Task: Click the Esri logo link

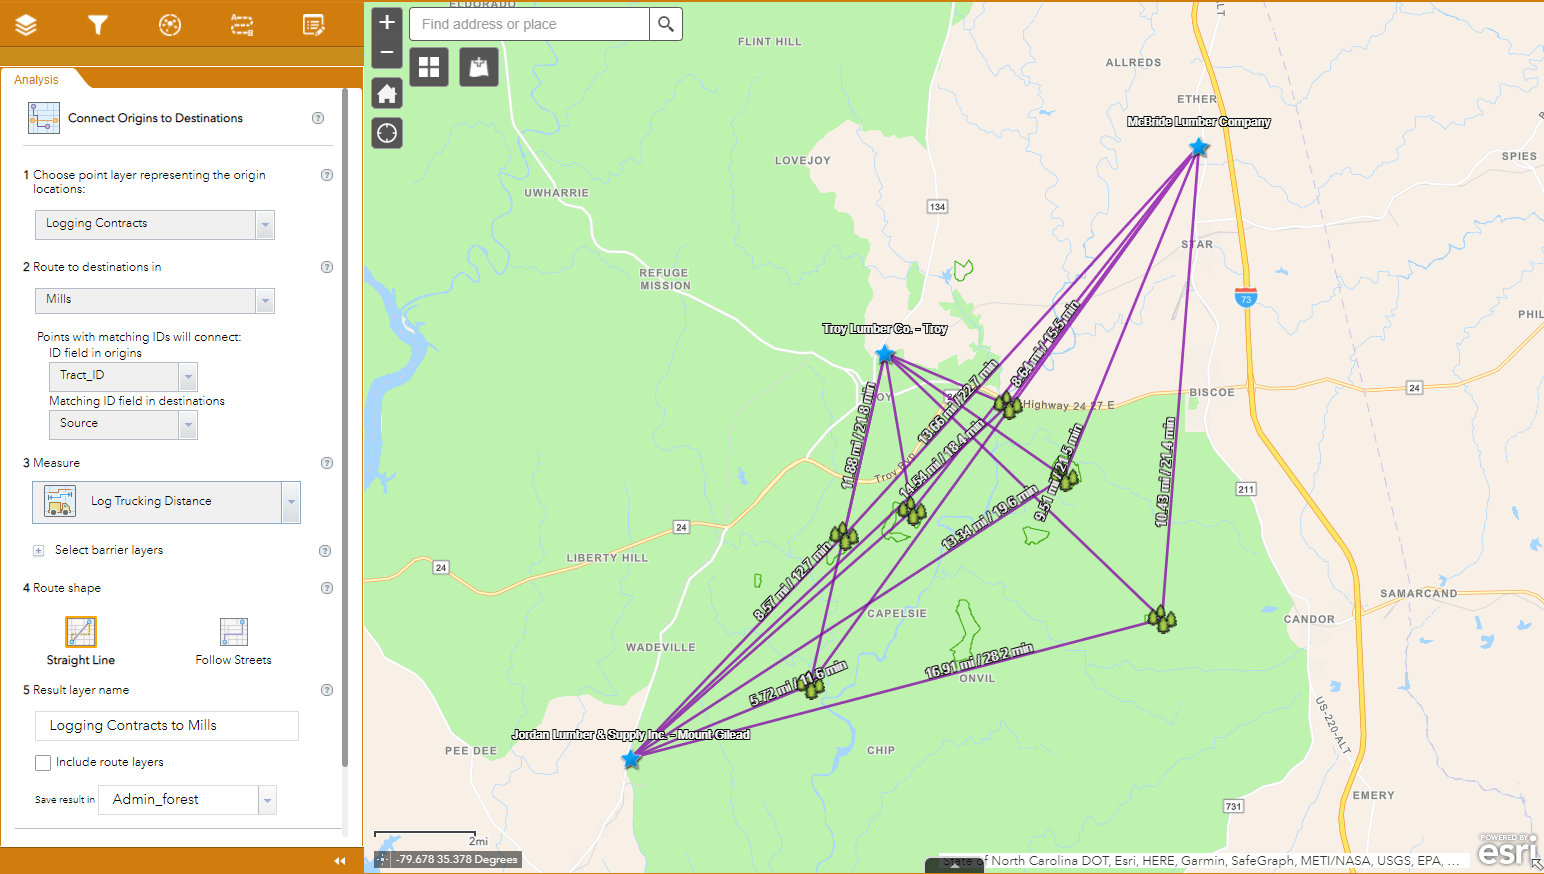Action: click(x=1507, y=849)
